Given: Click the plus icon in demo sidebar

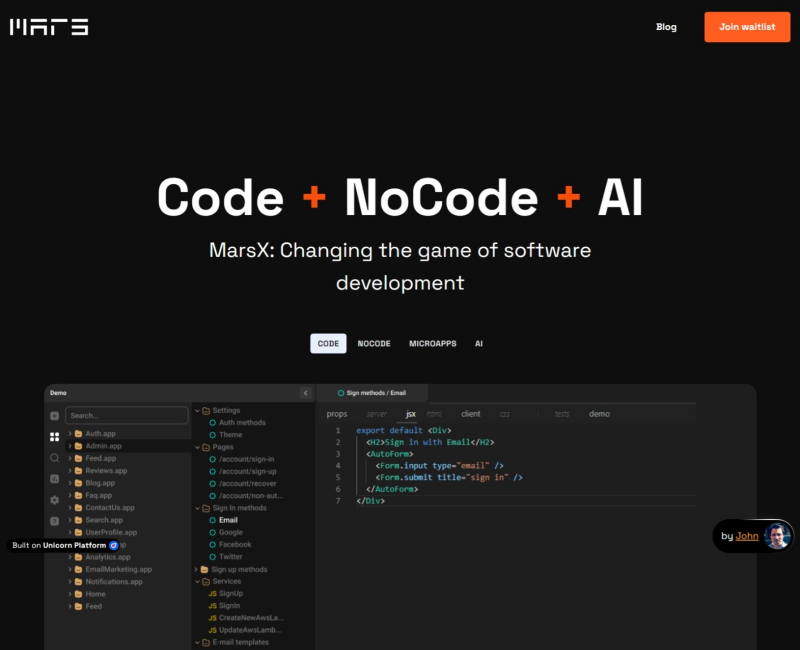Looking at the screenshot, I should click(x=54, y=415).
